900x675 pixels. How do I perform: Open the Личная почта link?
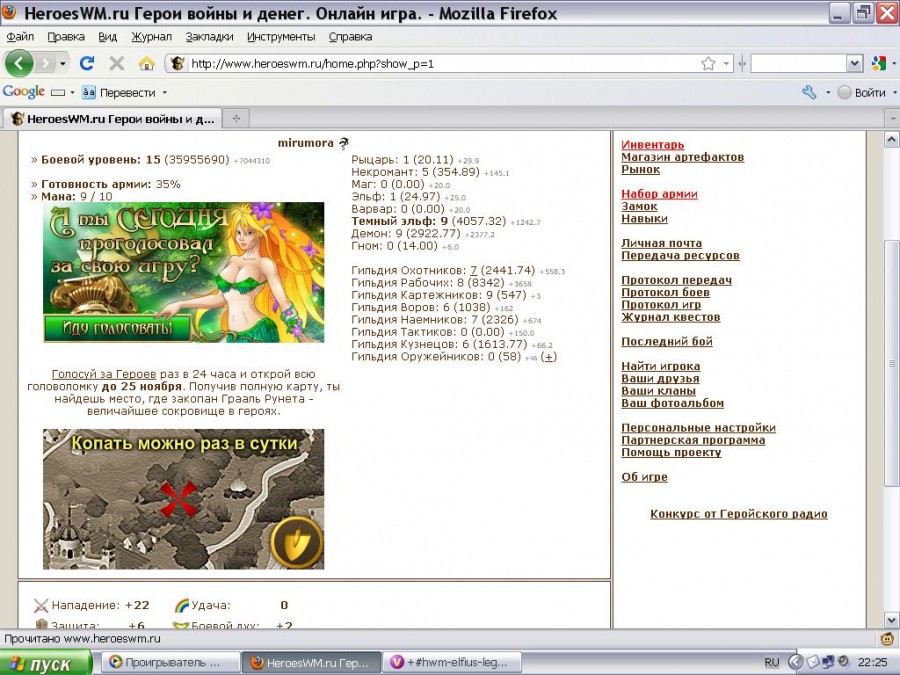(x=661, y=243)
